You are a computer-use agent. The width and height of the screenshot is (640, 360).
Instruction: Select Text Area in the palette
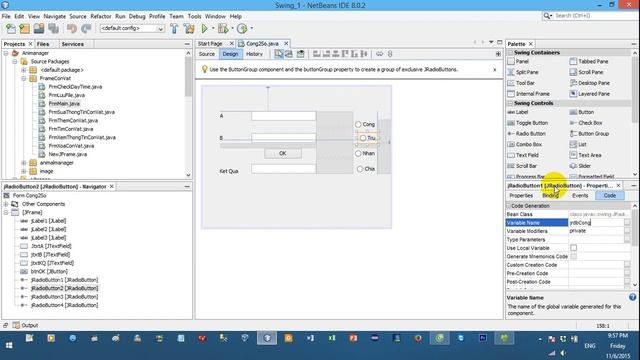click(585, 155)
